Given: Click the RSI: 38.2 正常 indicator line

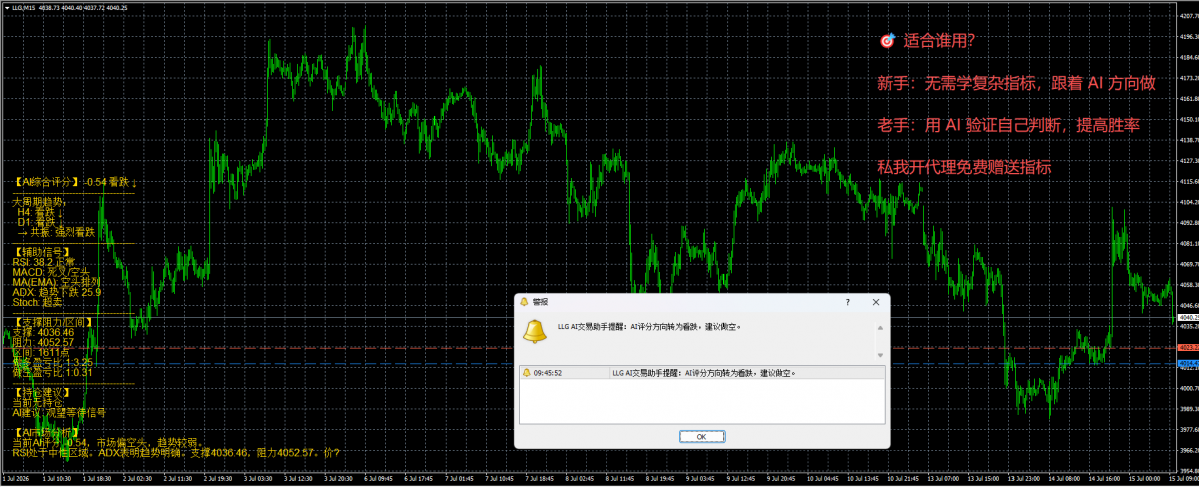Looking at the screenshot, I should click(x=44, y=261).
